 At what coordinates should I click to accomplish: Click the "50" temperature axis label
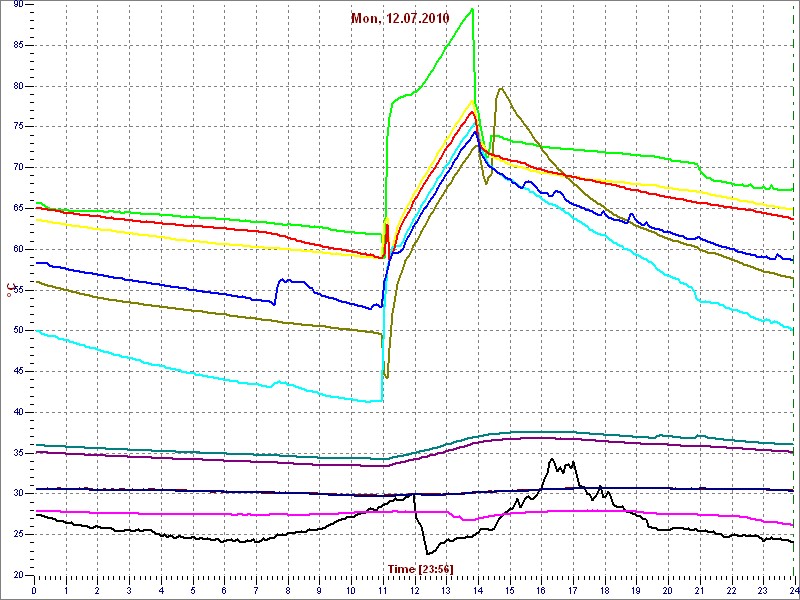(18, 331)
